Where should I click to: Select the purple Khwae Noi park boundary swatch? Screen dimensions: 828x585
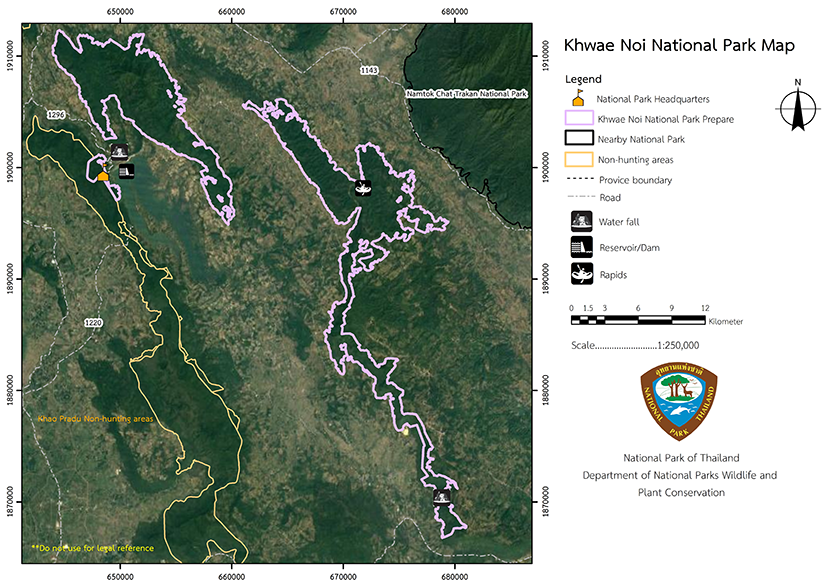click(578, 119)
